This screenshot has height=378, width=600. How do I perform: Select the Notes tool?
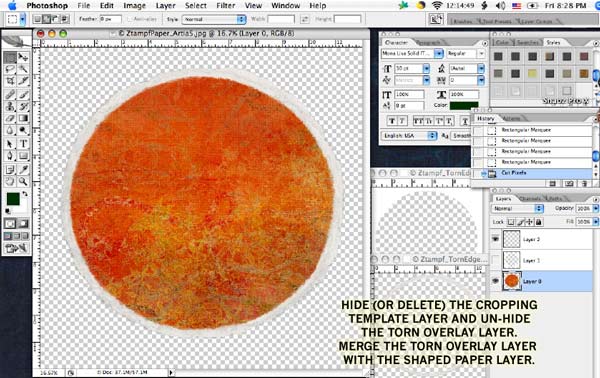coord(10,169)
